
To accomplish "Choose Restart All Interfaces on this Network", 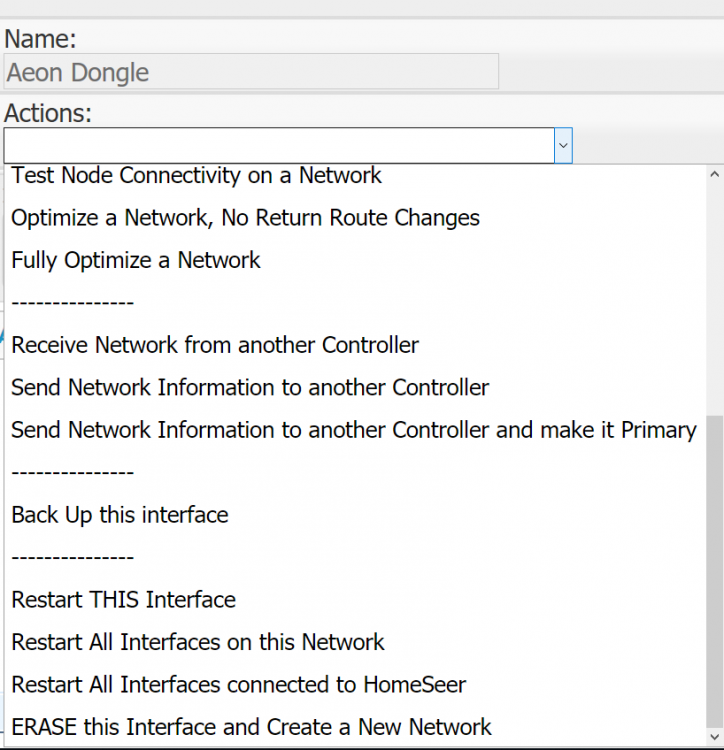I will (x=198, y=642).
